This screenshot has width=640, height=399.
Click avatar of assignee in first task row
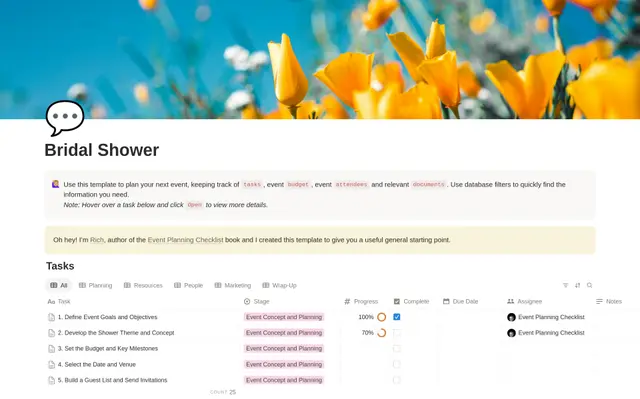coord(511,317)
